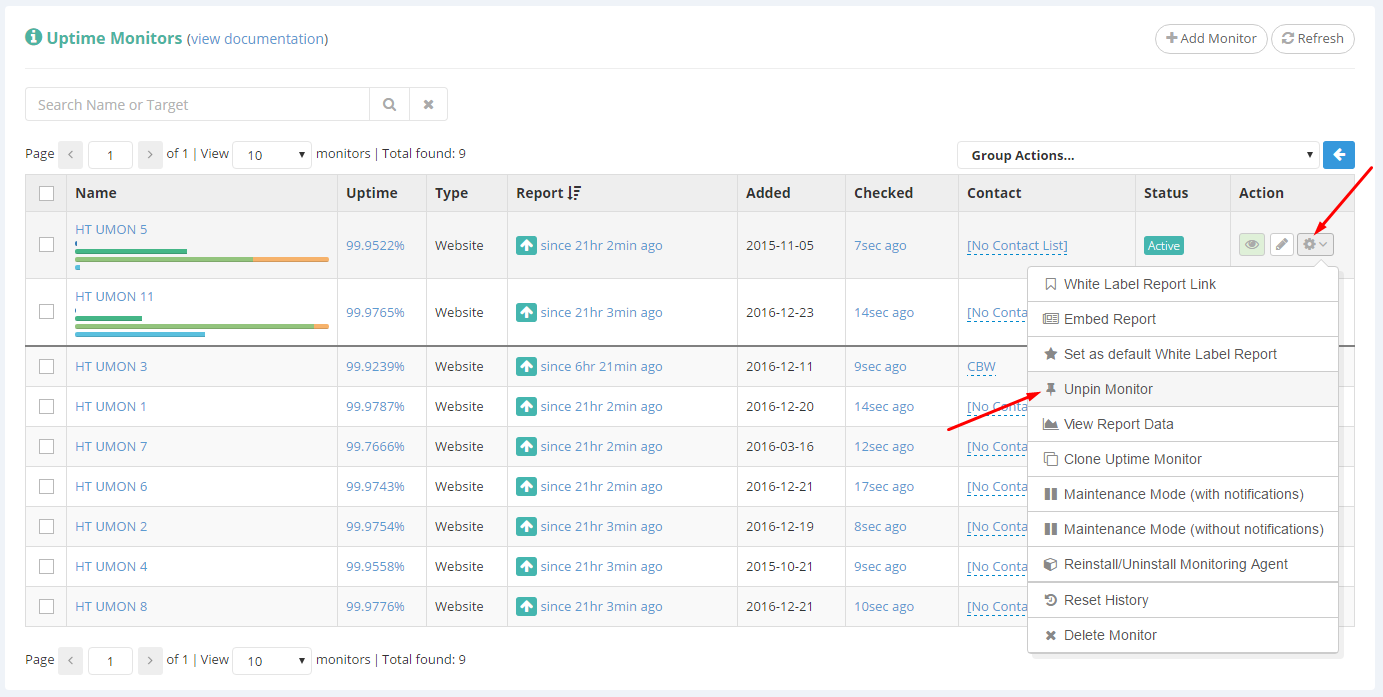1383x697 pixels.
Task: Open the HT UMON 3 monitor link
Action: point(111,366)
